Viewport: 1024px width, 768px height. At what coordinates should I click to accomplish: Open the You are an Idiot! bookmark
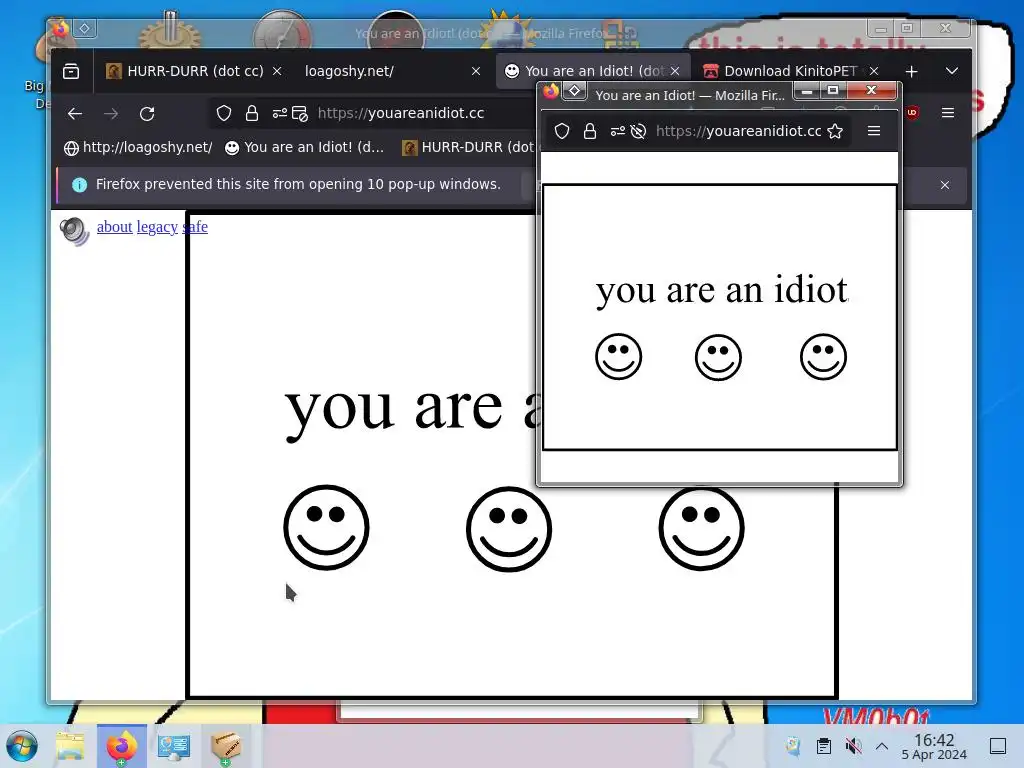coord(304,148)
